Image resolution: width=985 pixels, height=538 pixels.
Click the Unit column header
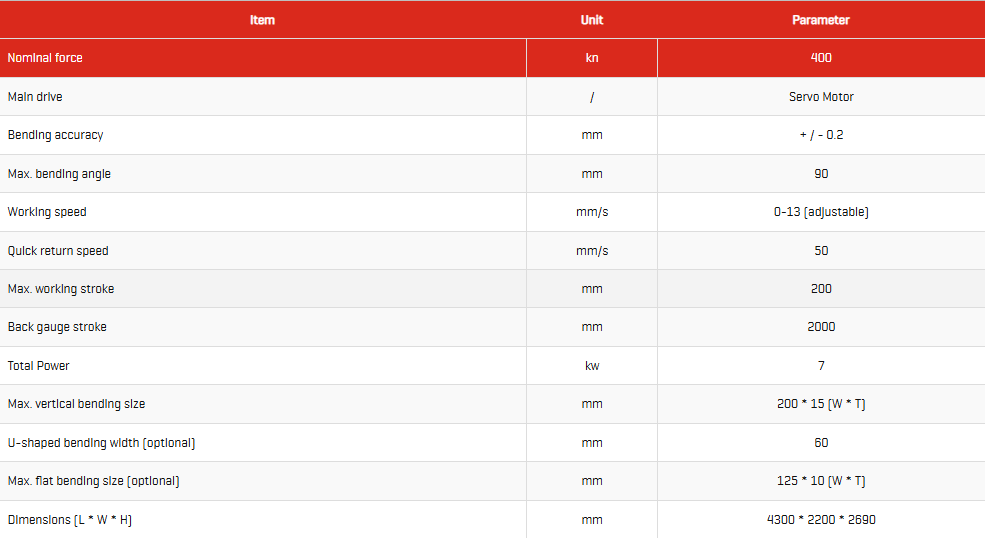592,20
